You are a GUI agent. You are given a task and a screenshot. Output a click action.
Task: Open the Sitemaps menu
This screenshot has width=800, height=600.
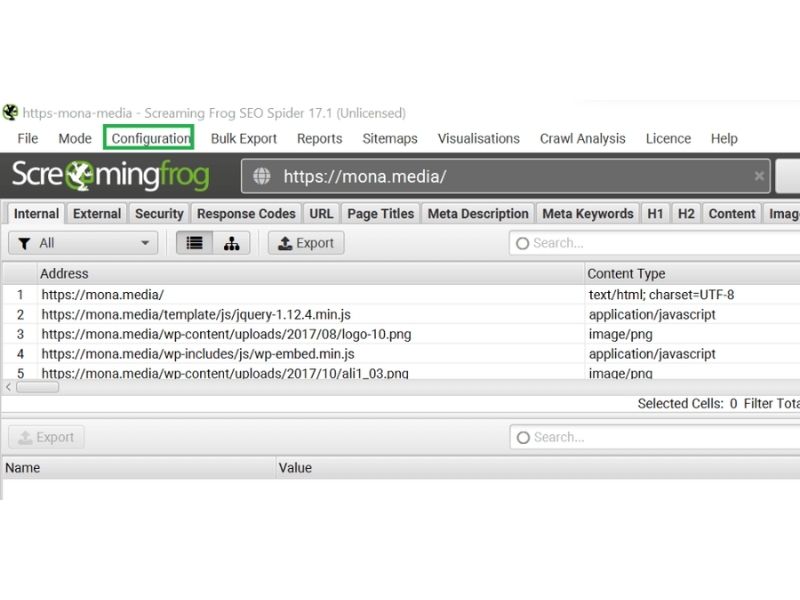[390, 138]
